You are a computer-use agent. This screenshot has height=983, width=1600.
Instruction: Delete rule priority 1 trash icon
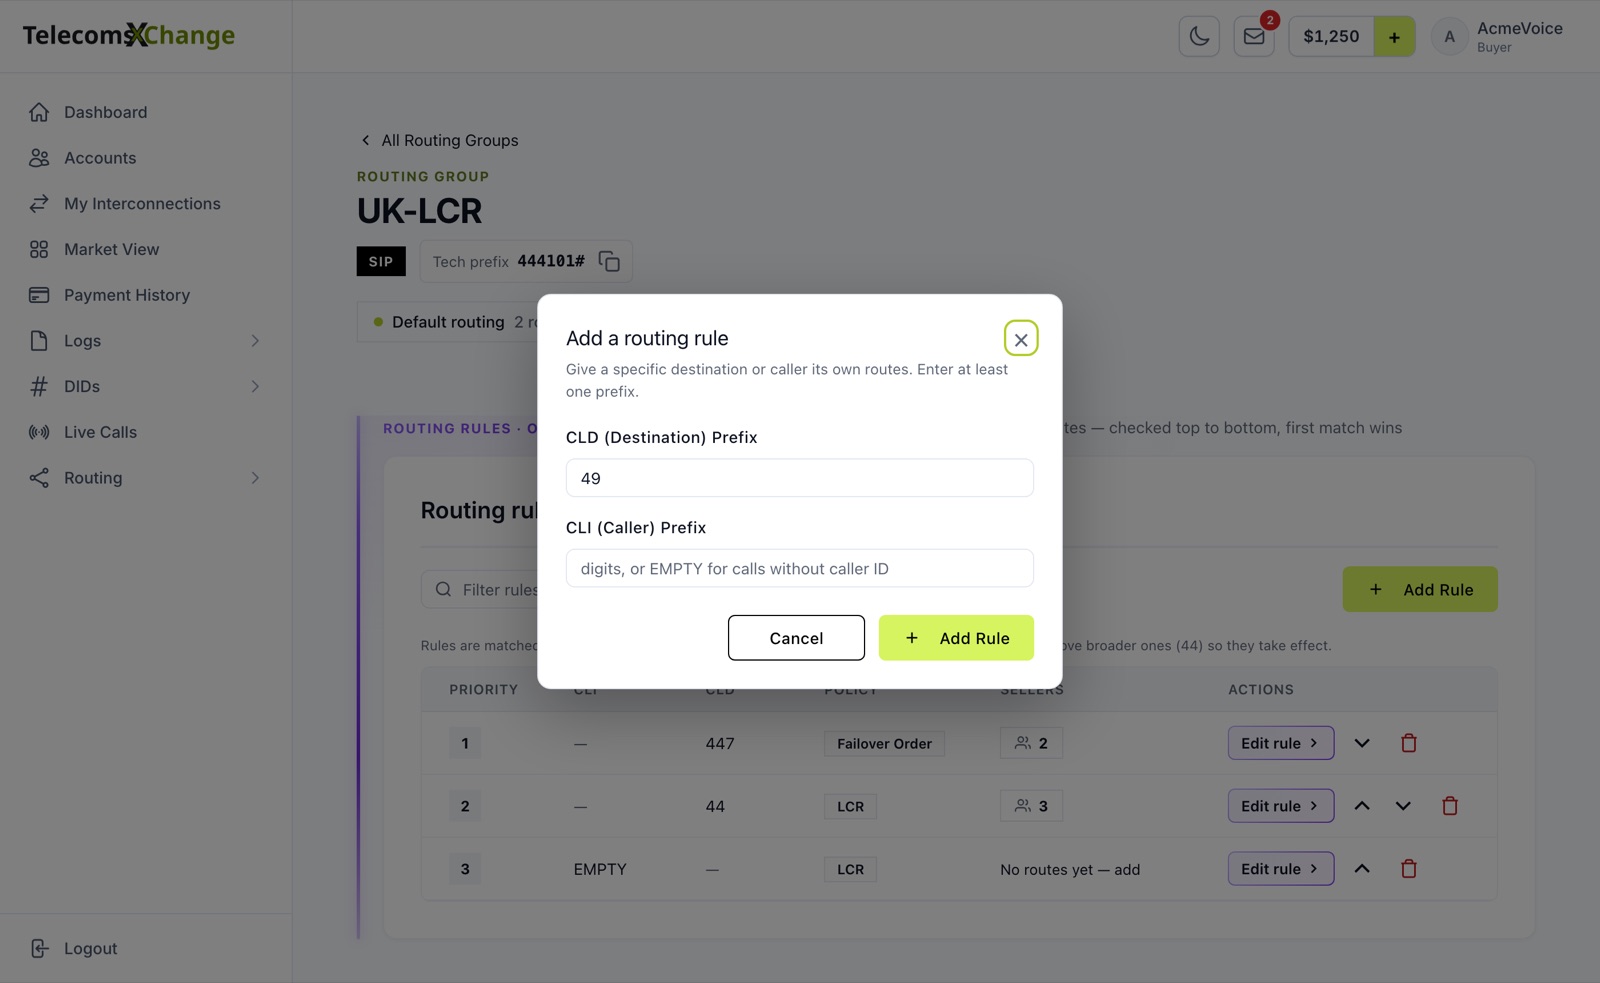pyautogui.click(x=1409, y=743)
